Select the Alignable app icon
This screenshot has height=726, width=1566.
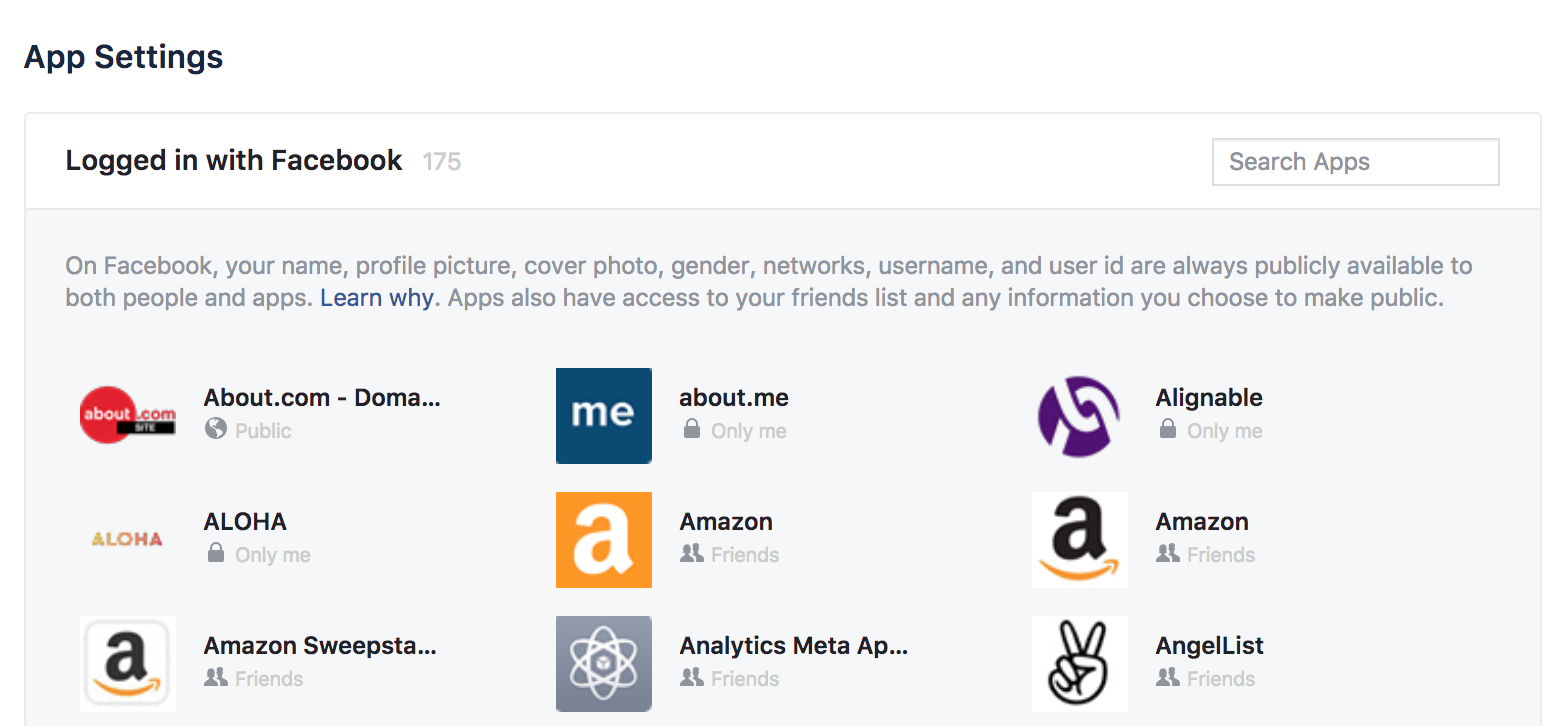pyautogui.click(x=1079, y=416)
